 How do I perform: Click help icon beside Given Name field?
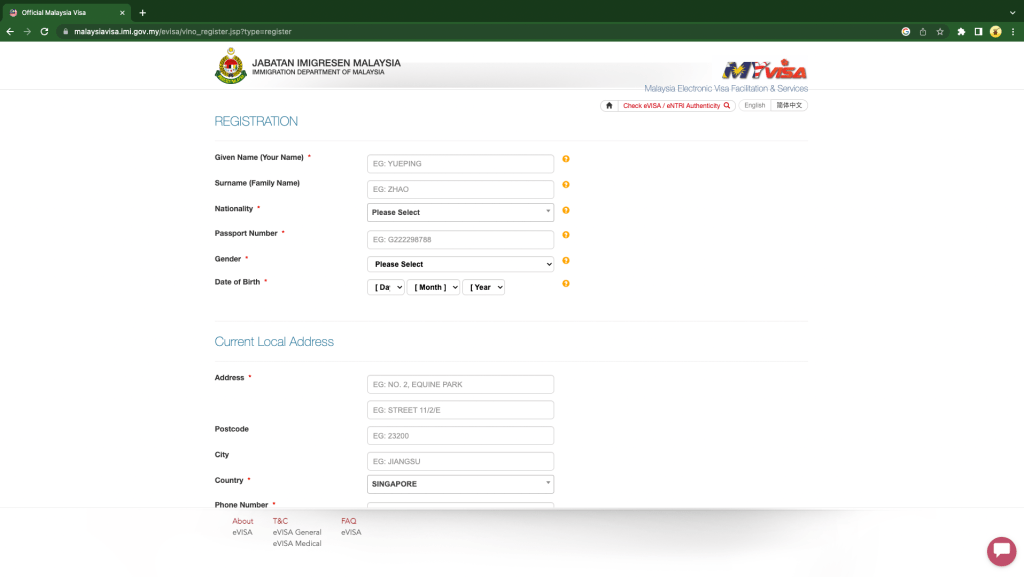566,159
